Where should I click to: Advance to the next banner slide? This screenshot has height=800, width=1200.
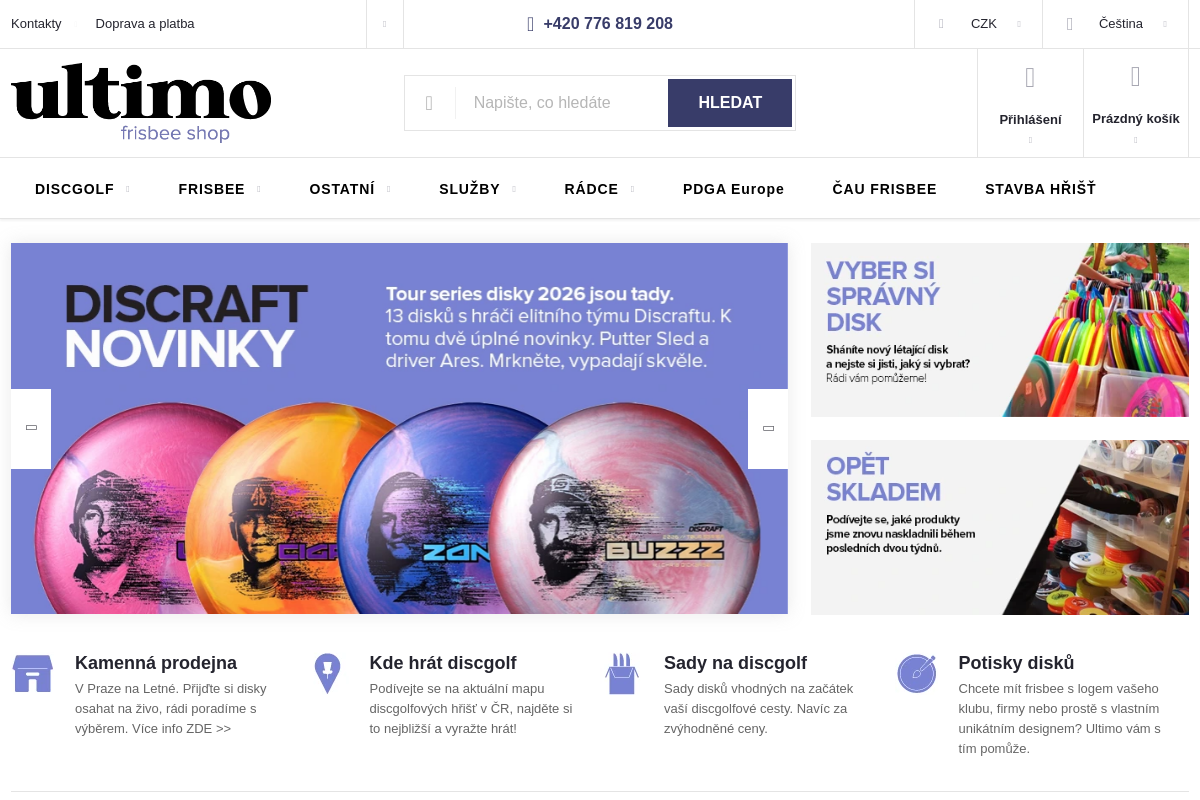pos(768,429)
